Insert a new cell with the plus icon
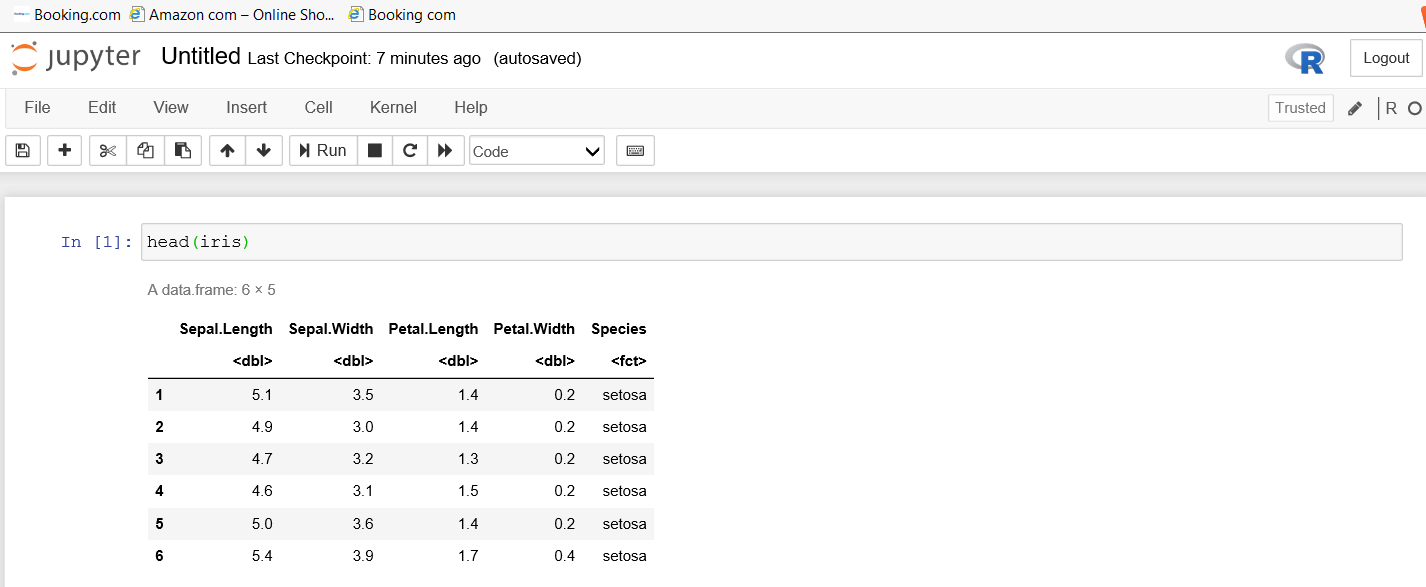 point(64,150)
